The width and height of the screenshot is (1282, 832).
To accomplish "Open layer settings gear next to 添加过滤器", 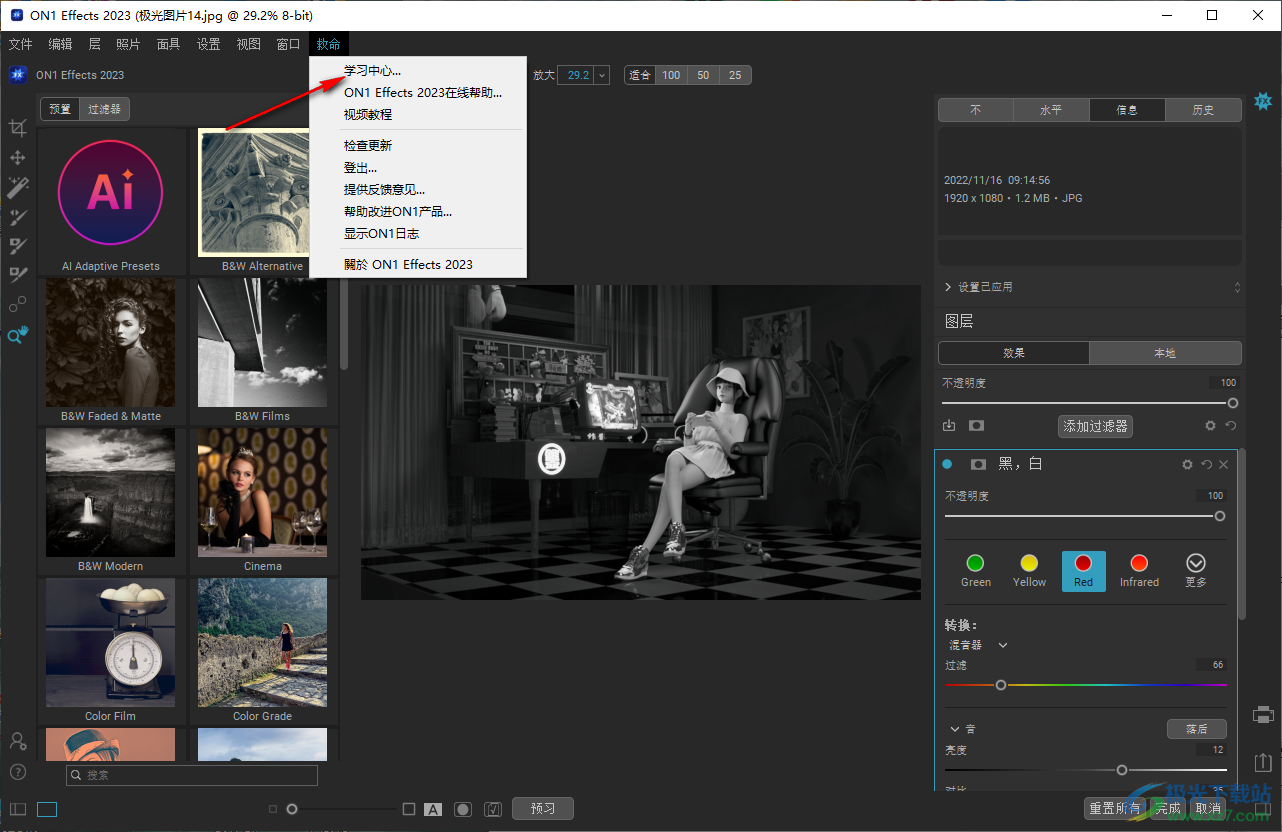I will [x=1210, y=426].
